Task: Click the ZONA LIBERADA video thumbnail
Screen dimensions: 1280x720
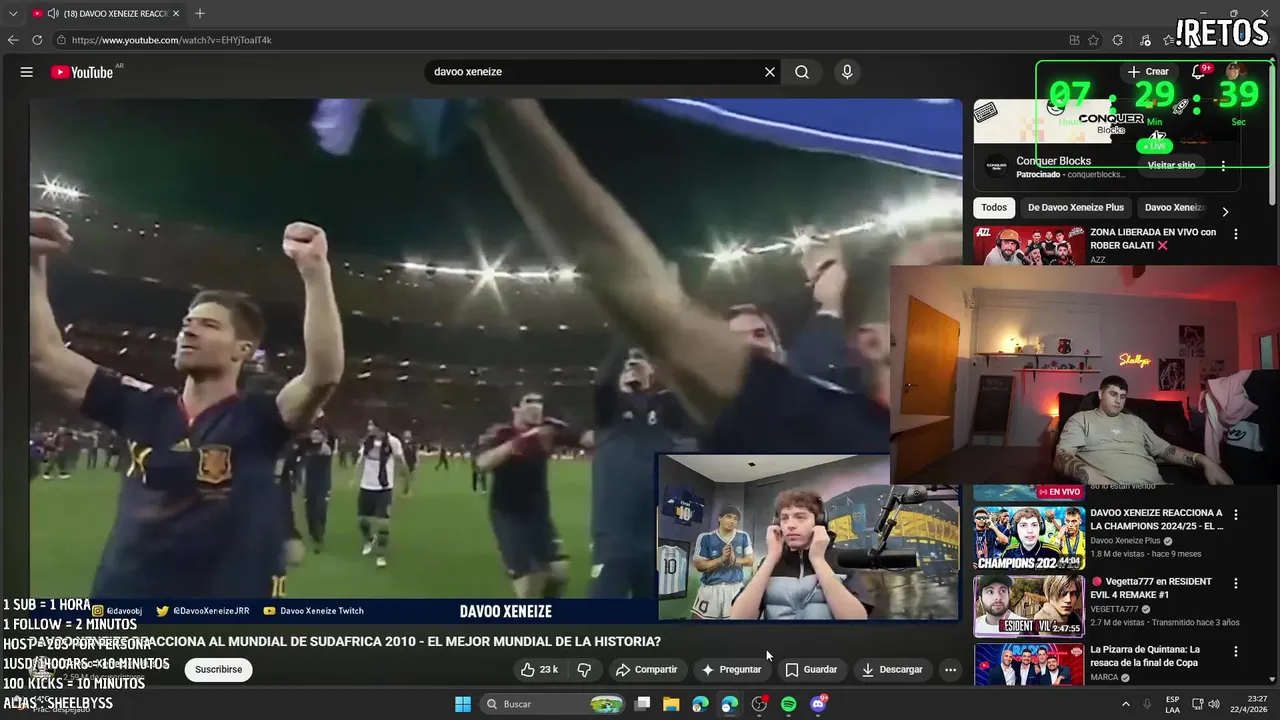Action: 1029,246
